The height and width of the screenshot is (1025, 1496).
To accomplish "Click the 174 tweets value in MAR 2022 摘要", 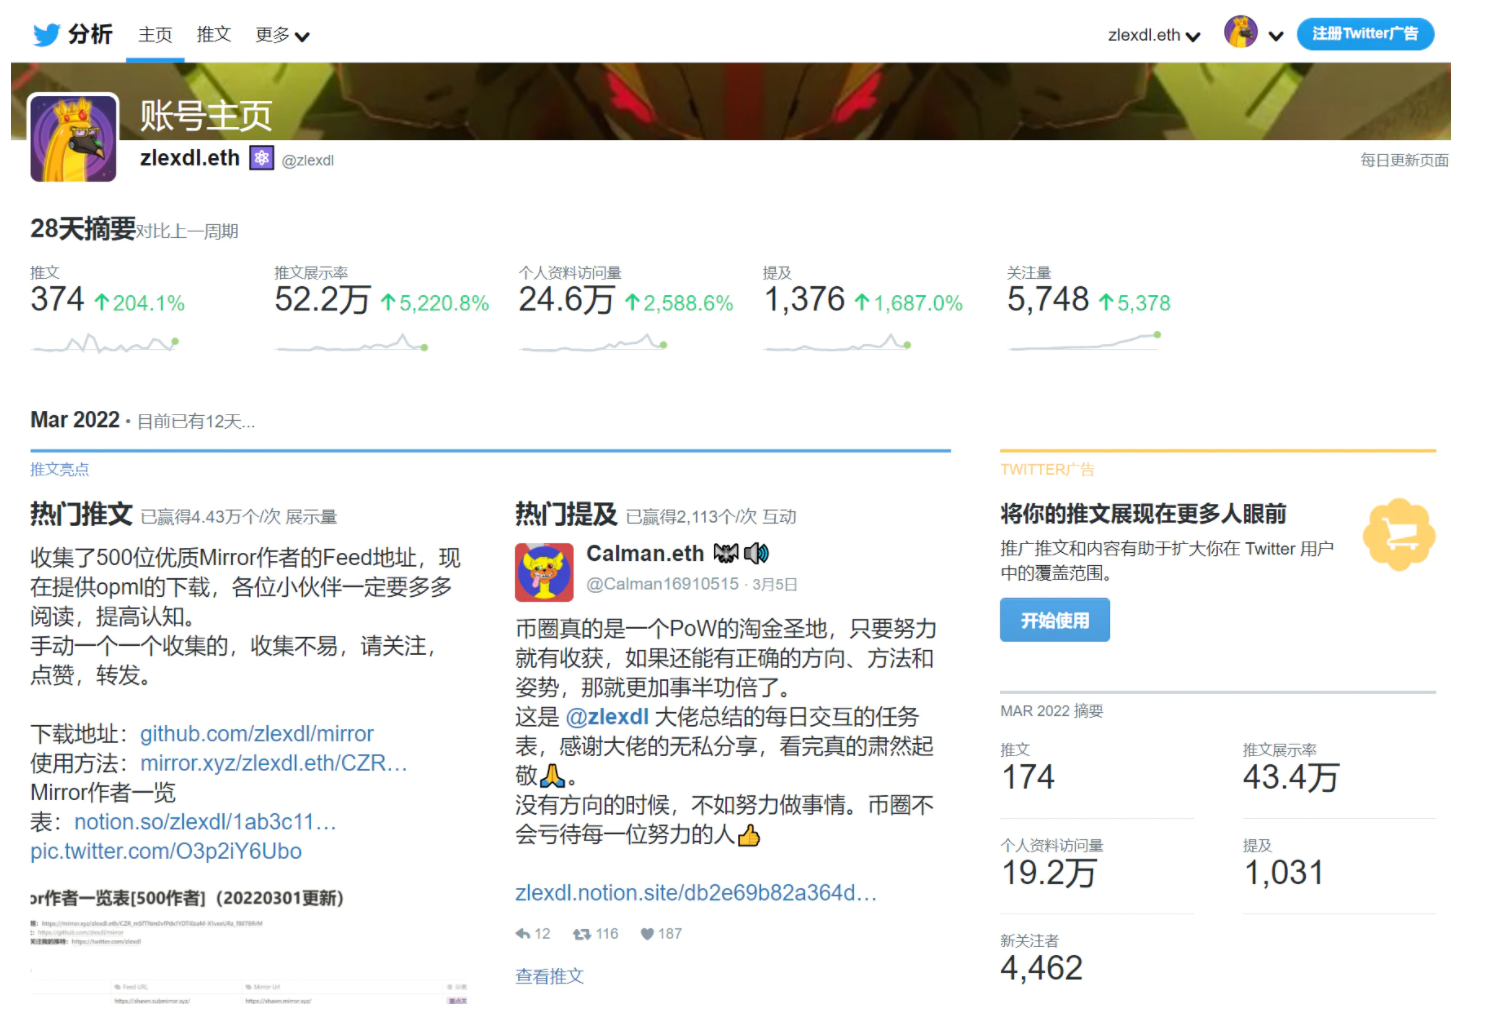I will (x=1028, y=777).
